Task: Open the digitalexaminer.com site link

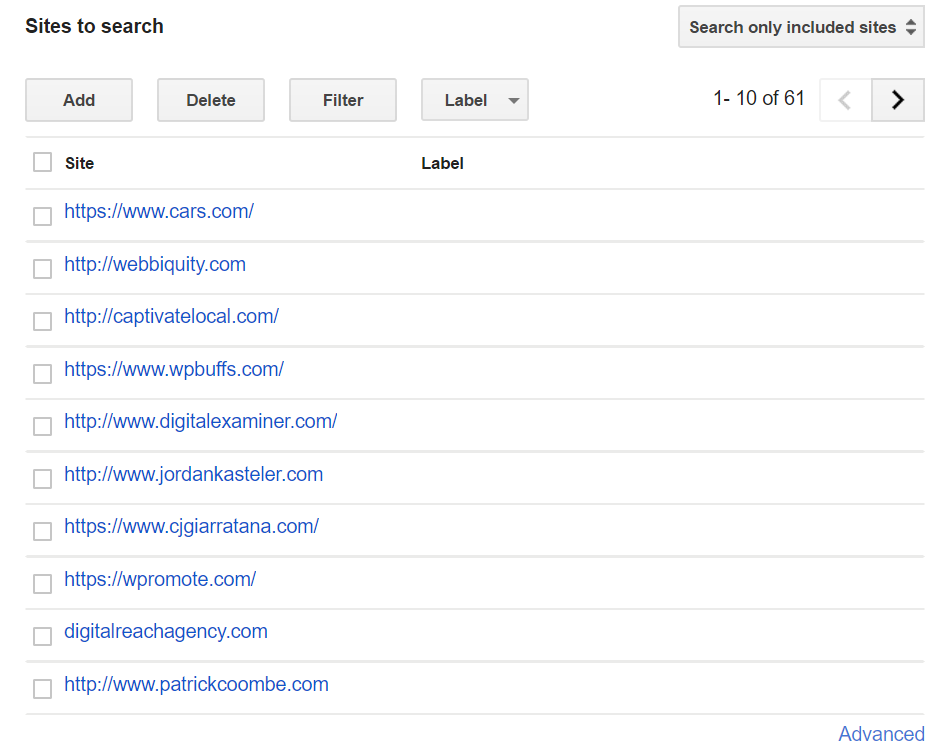Action: click(x=200, y=421)
